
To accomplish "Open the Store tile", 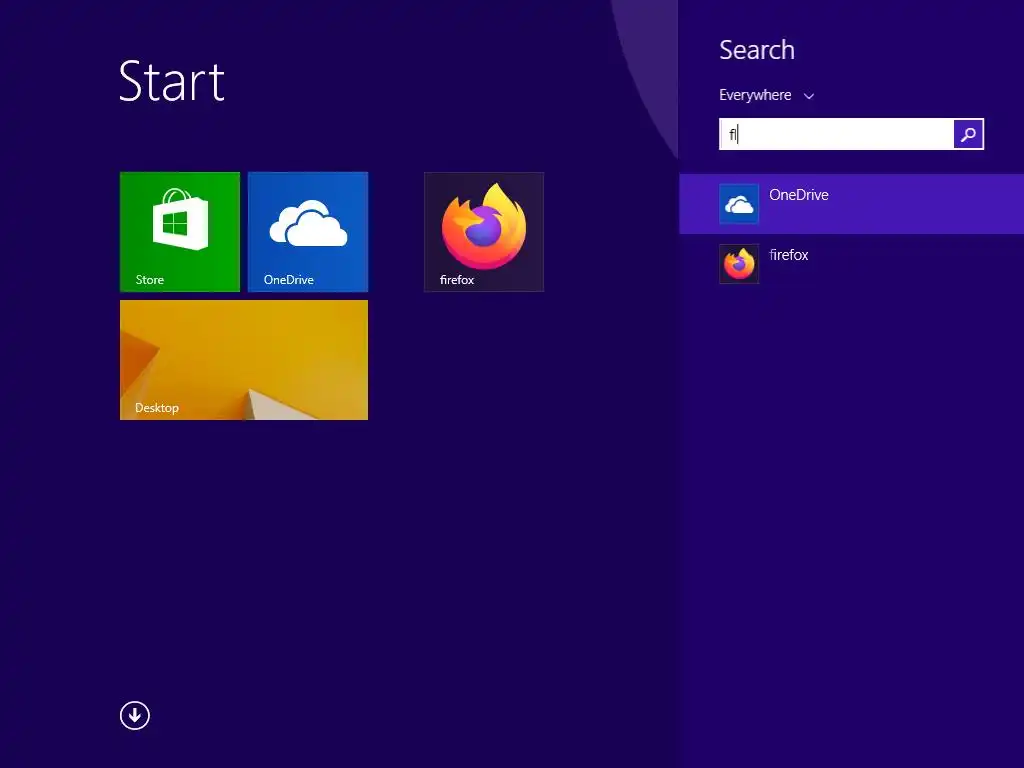I will [x=180, y=232].
